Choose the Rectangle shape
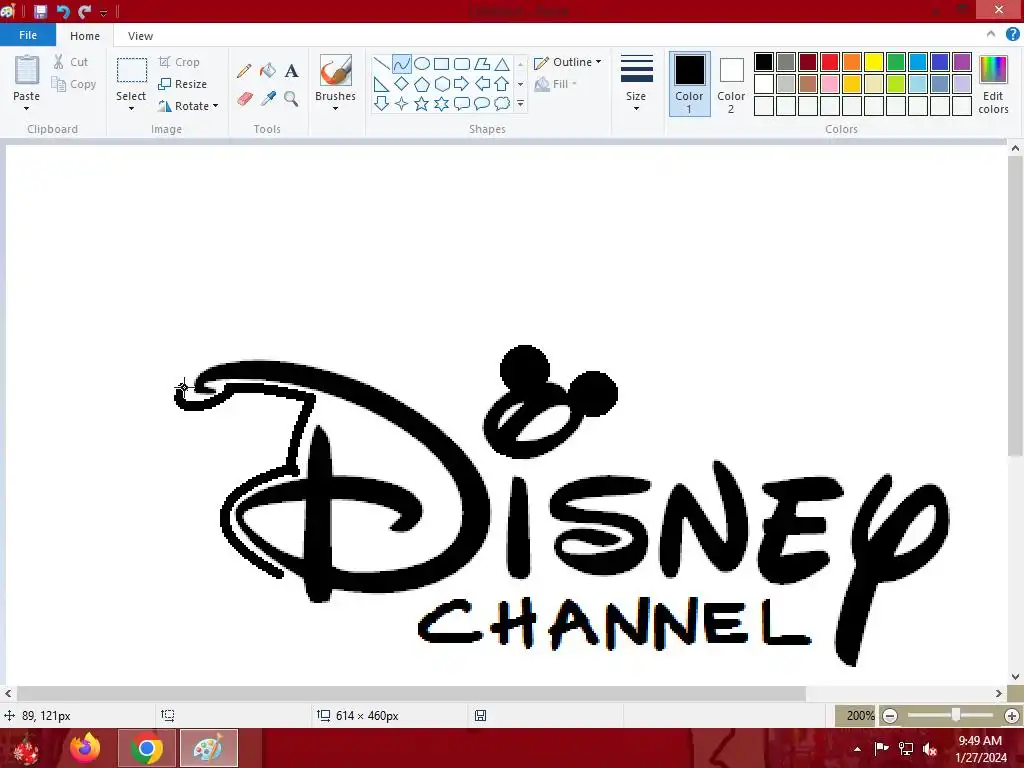The width and height of the screenshot is (1024, 768). pos(441,64)
